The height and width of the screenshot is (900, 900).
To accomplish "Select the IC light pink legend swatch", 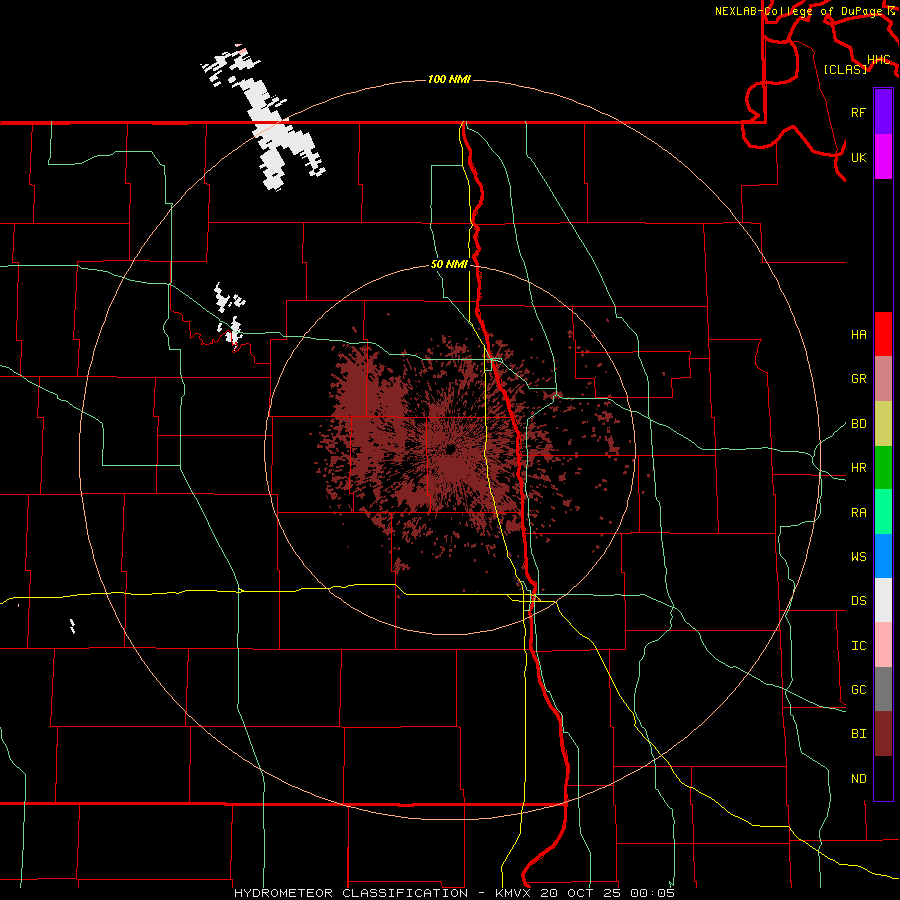I will coord(883,645).
